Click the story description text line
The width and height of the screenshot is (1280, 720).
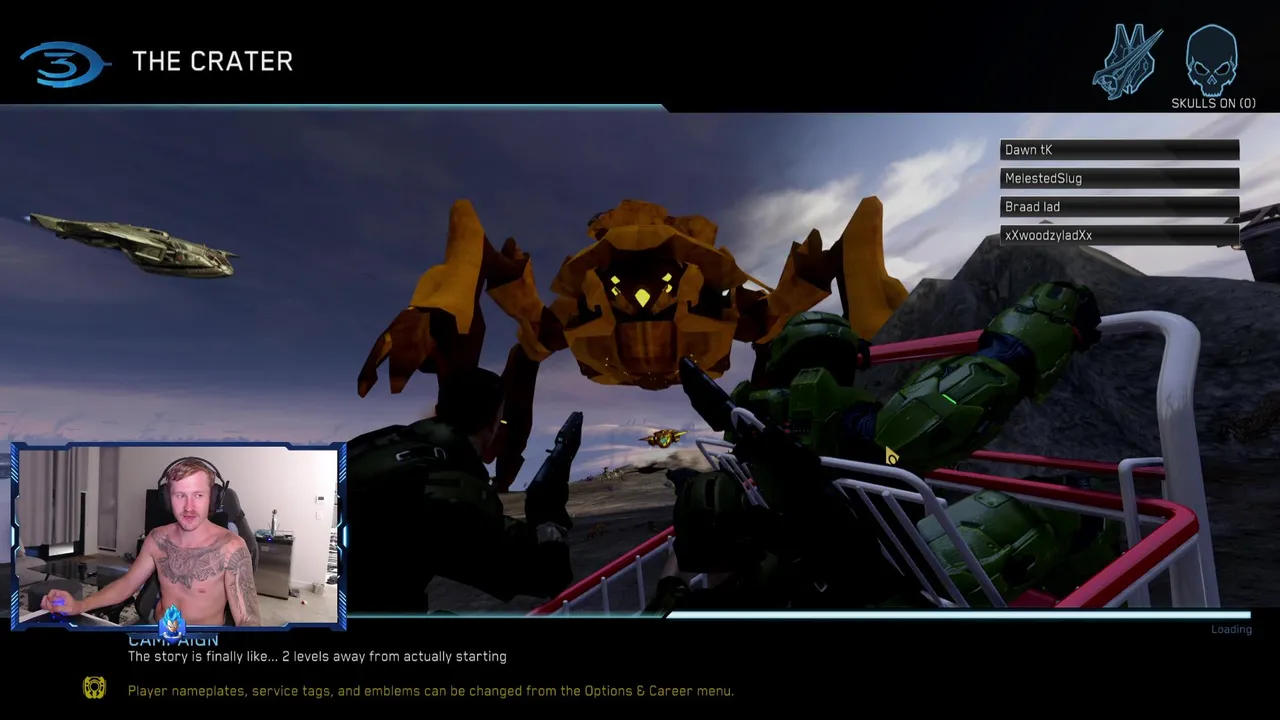click(317, 656)
